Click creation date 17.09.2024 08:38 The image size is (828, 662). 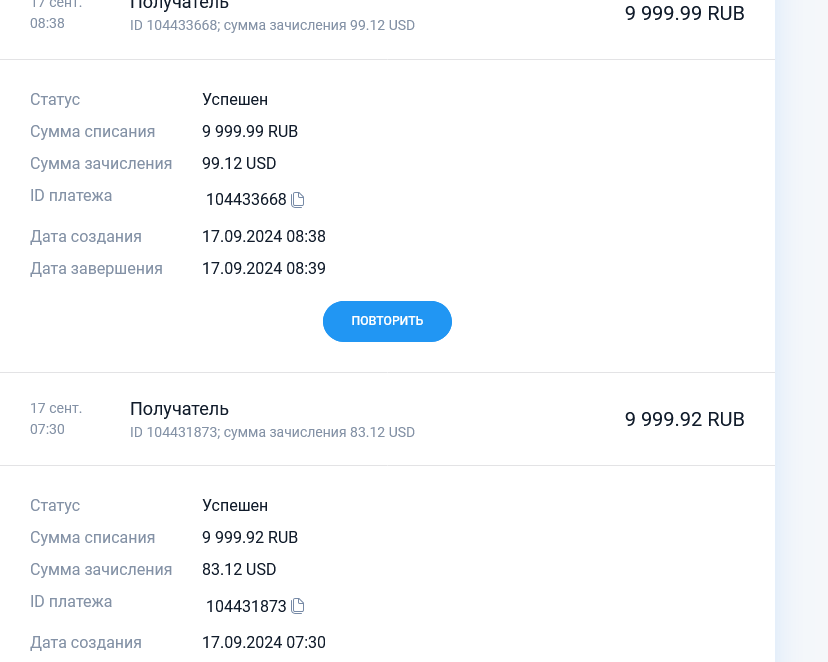(x=264, y=237)
